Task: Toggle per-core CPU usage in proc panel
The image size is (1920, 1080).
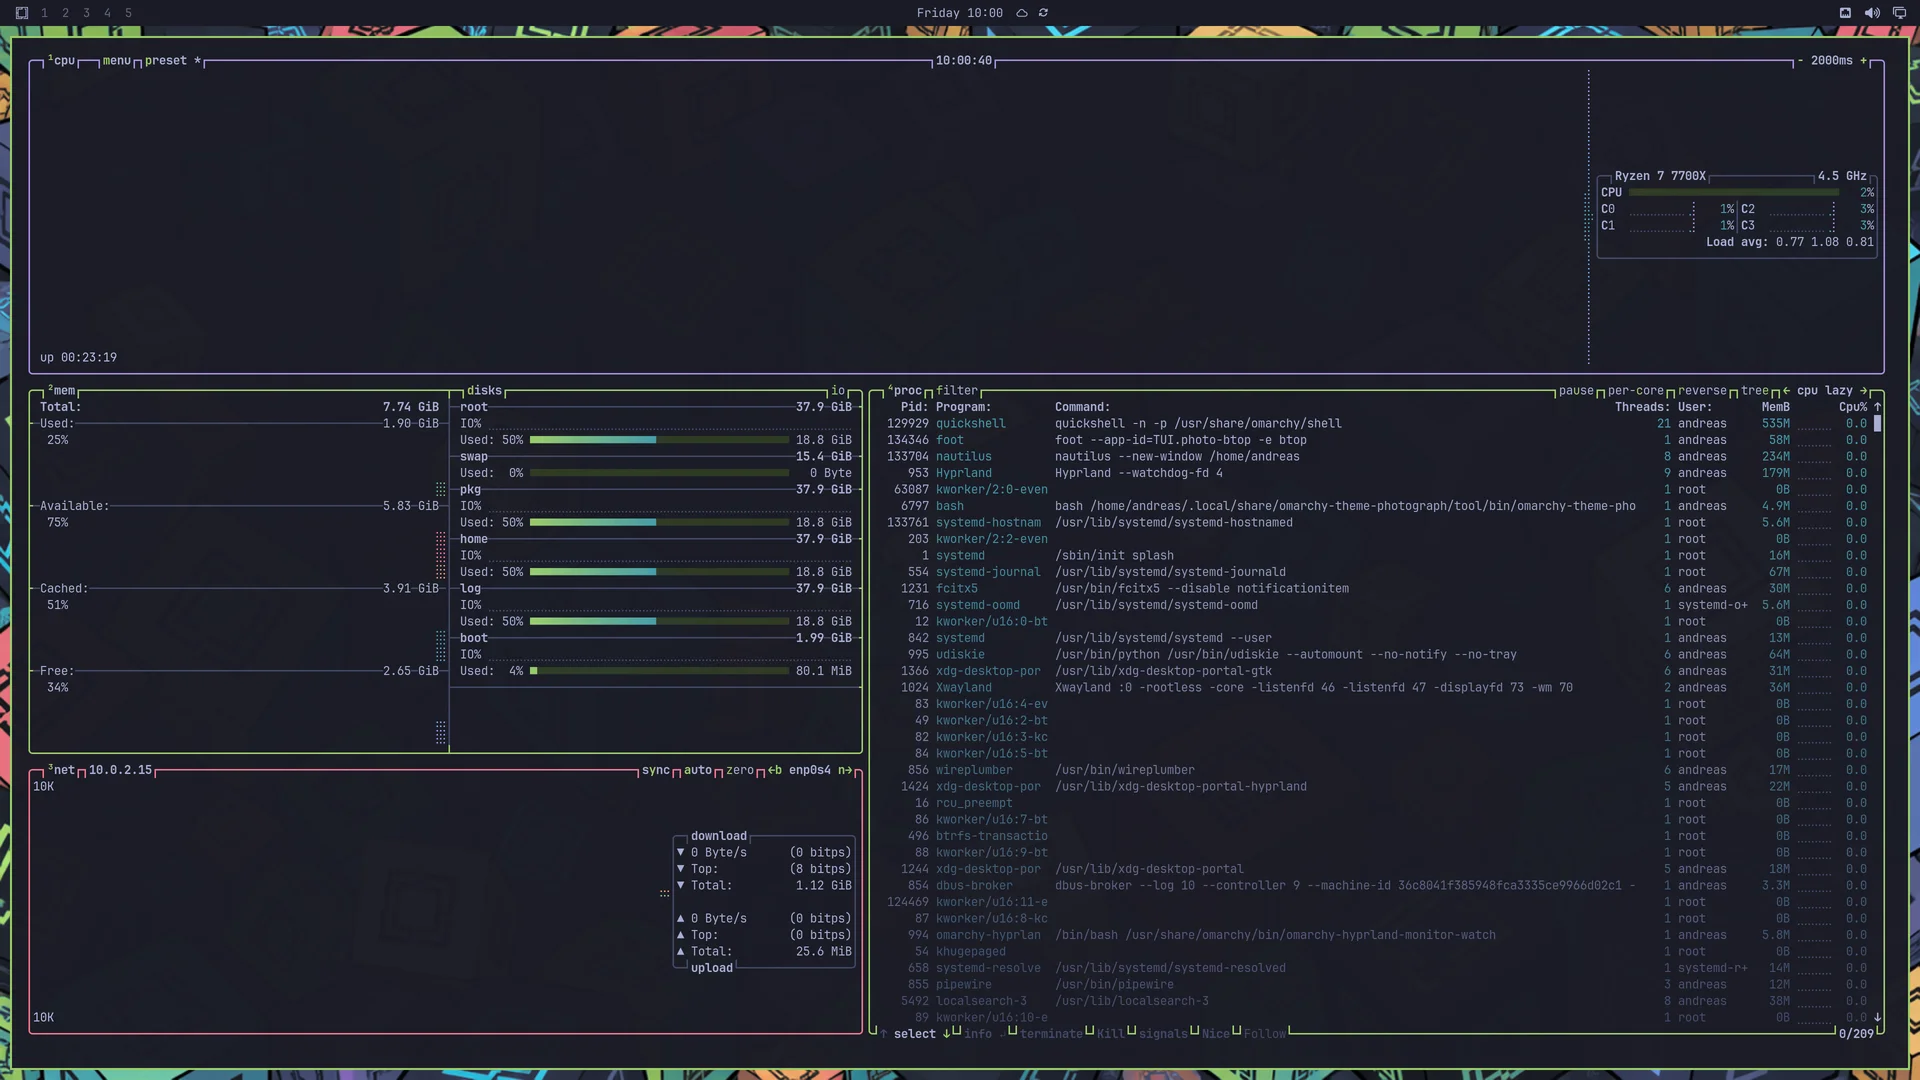Action: pyautogui.click(x=1636, y=391)
